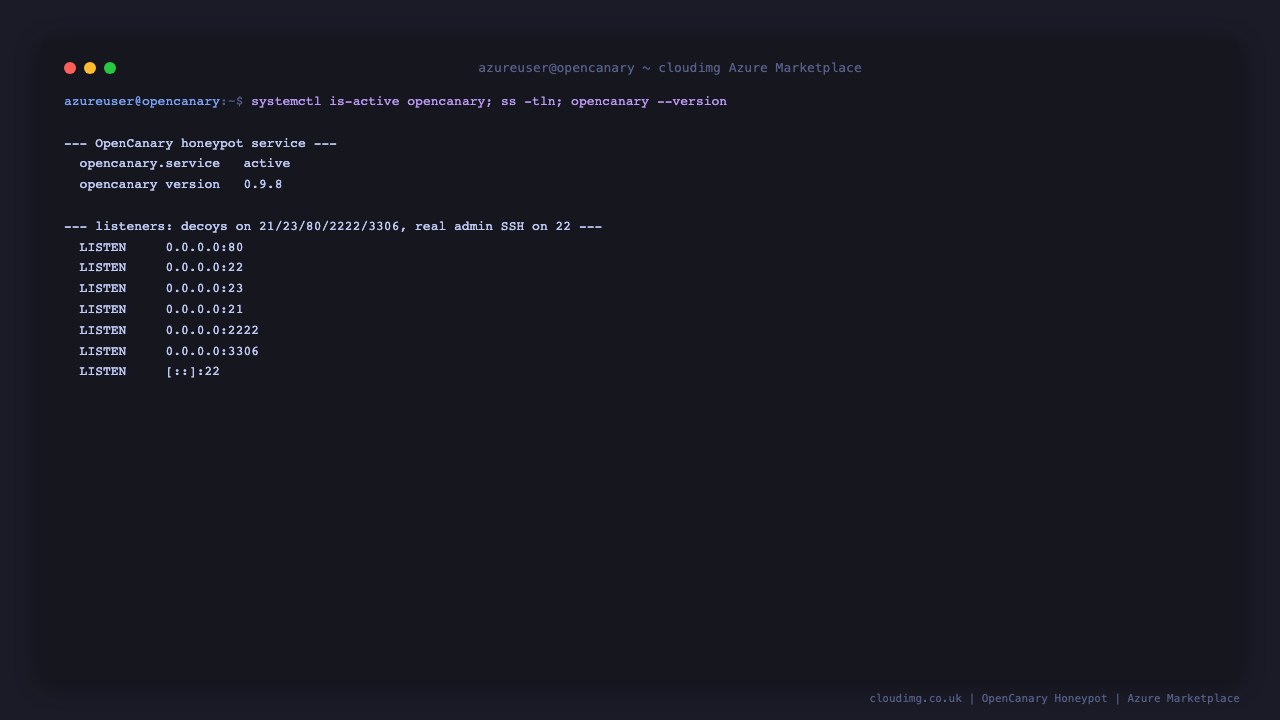Image resolution: width=1280 pixels, height=720 pixels.
Task: Click the LISTEN 0.0.0.0:3306 row
Action: tap(169, 352)
